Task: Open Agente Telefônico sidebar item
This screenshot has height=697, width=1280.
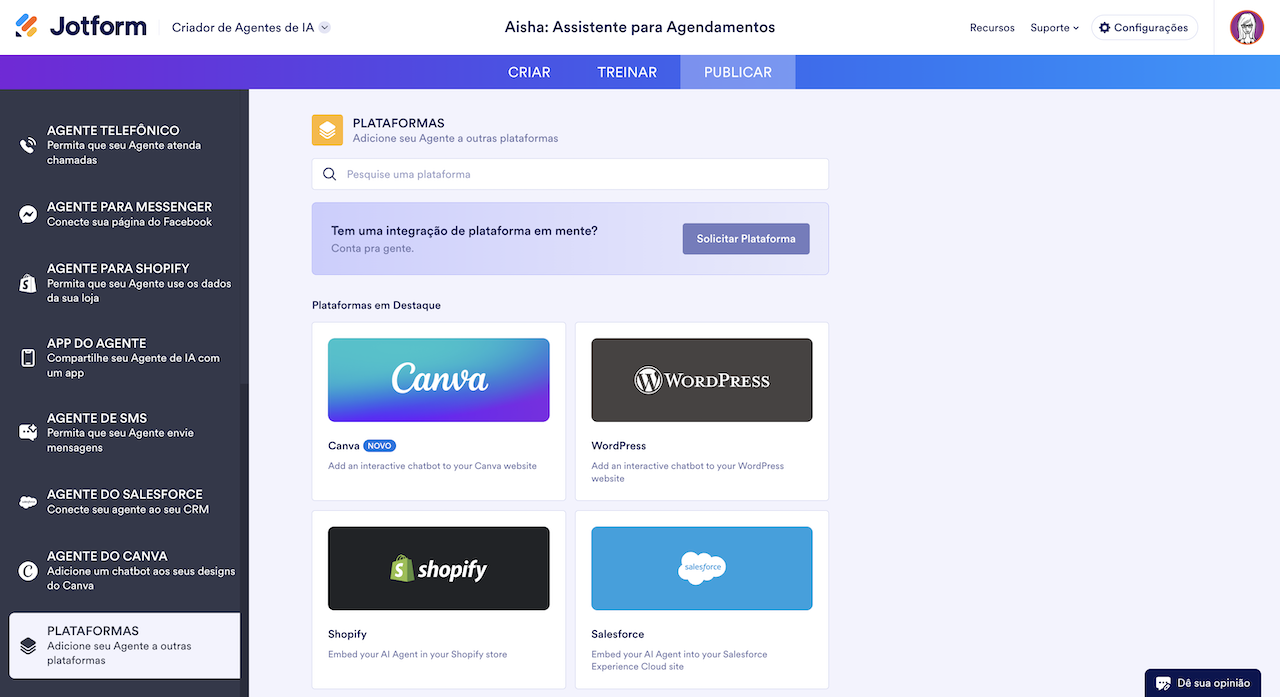Action: coord(124,145)
